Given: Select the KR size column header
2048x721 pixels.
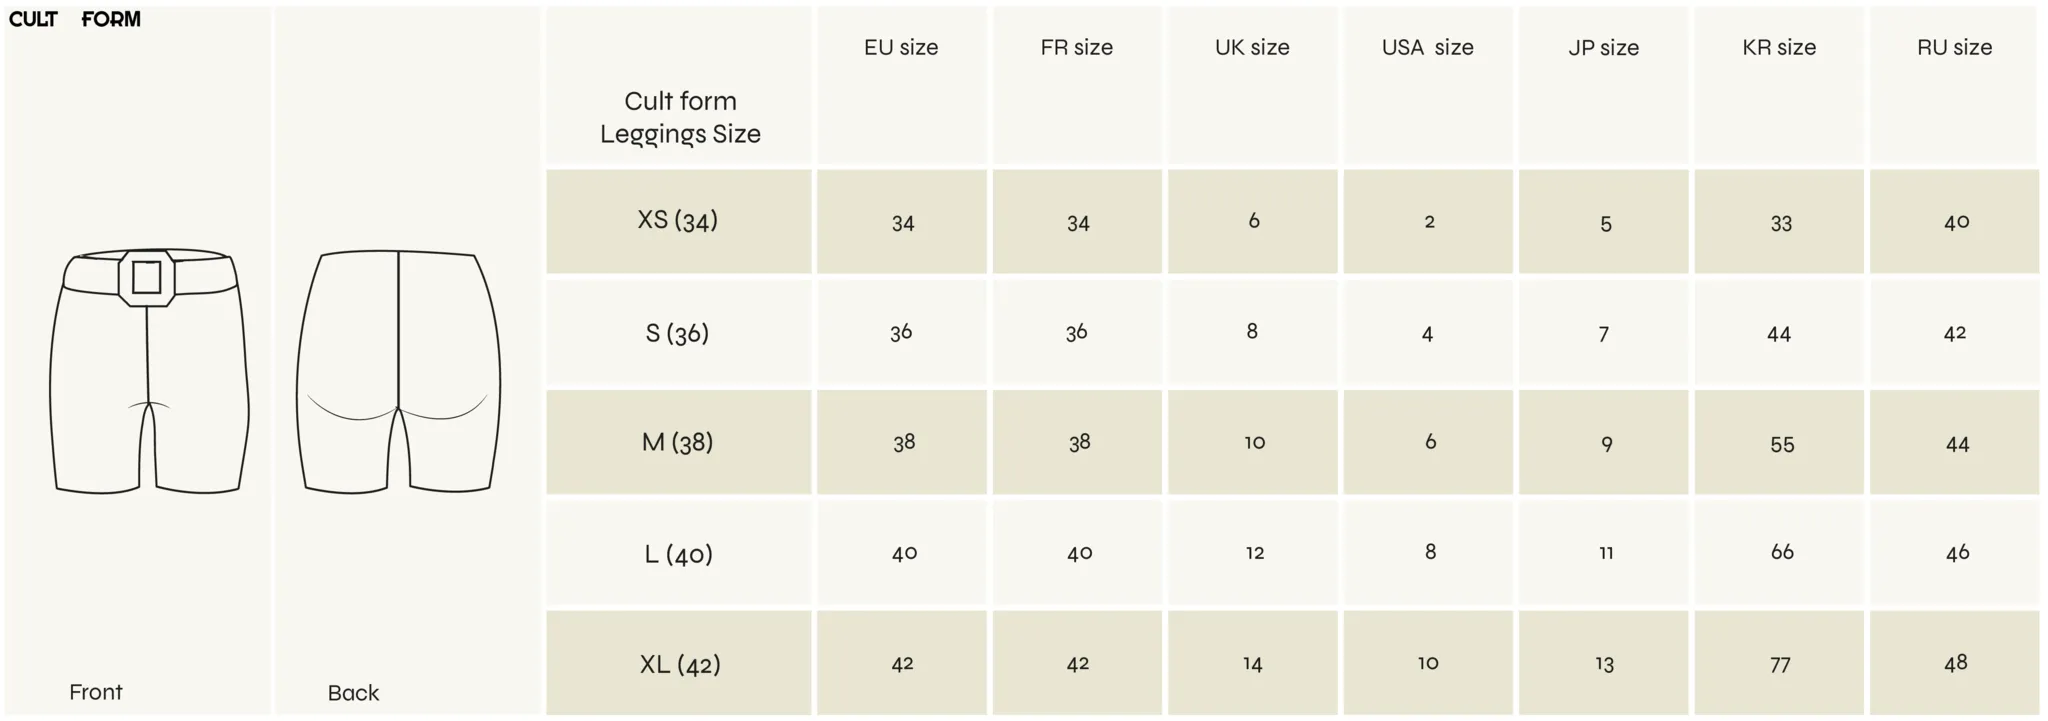Looking at the screenshot, I should [x=1779, y=47].
